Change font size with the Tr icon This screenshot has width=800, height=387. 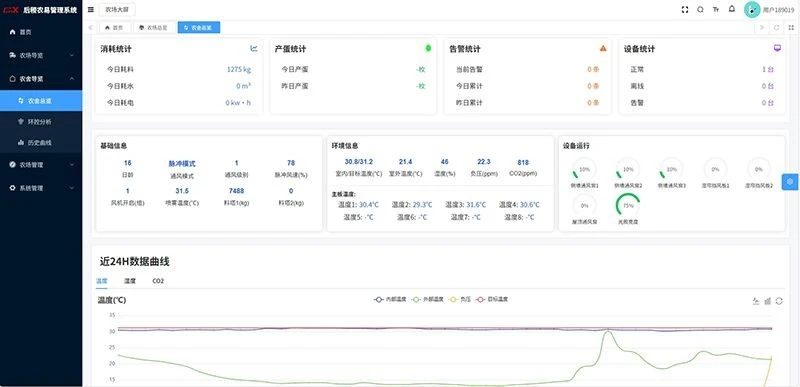tap(716, 9)
